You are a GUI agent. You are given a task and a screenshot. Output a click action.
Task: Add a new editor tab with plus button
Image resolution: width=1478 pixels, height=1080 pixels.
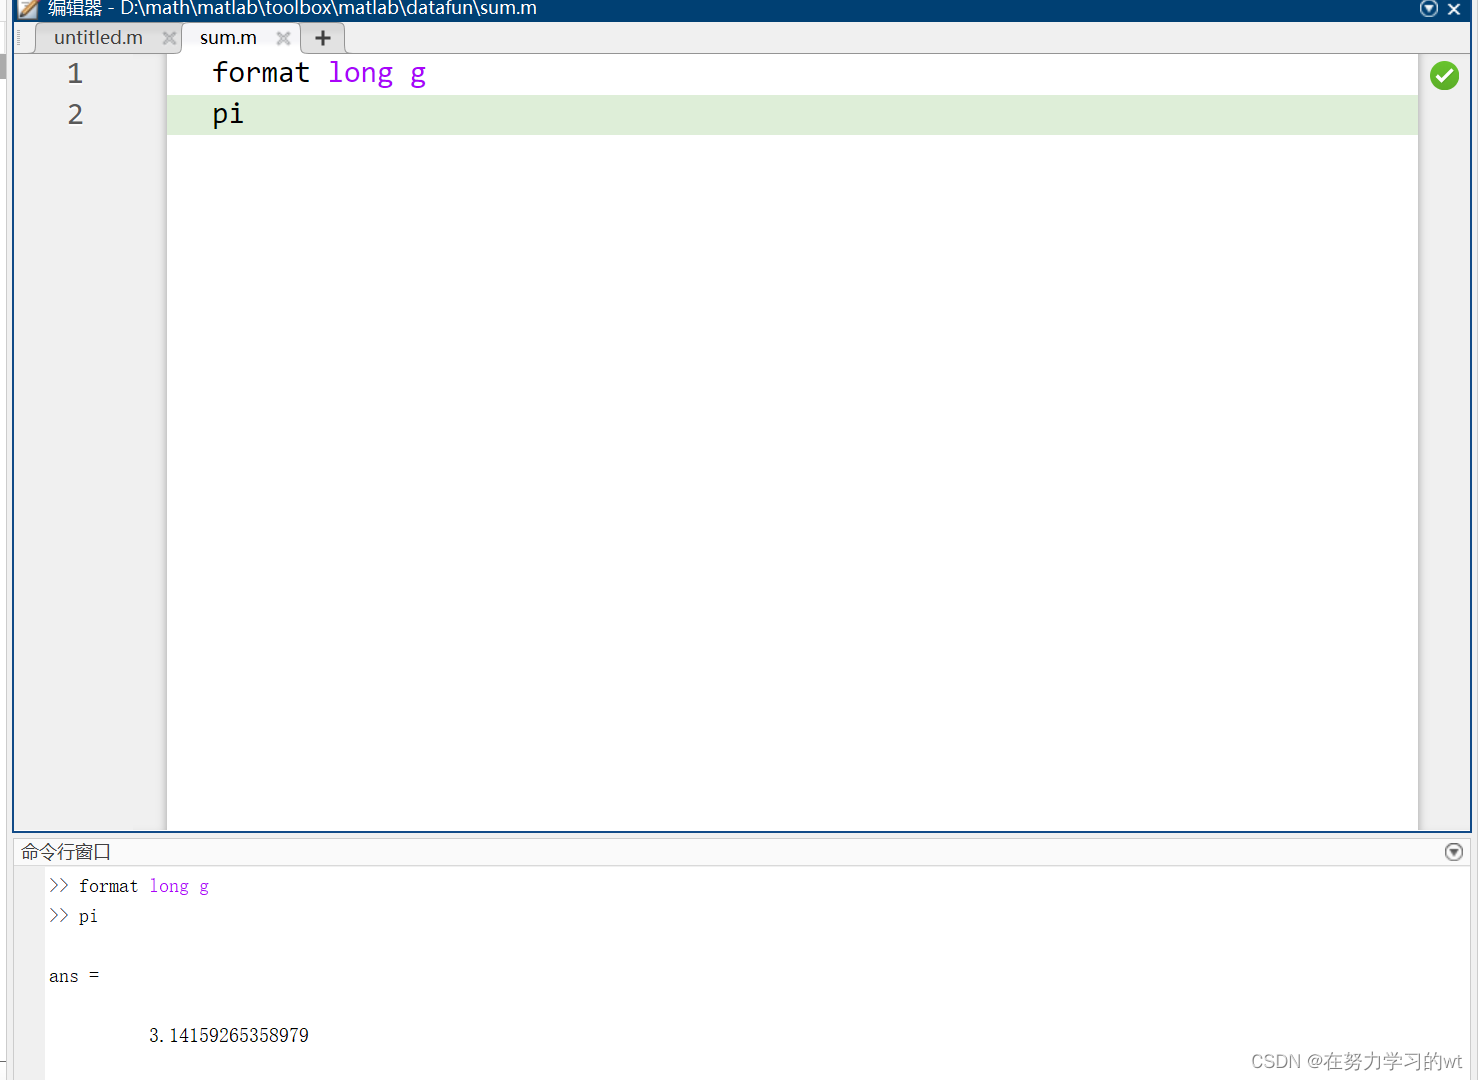pos(322,38)
